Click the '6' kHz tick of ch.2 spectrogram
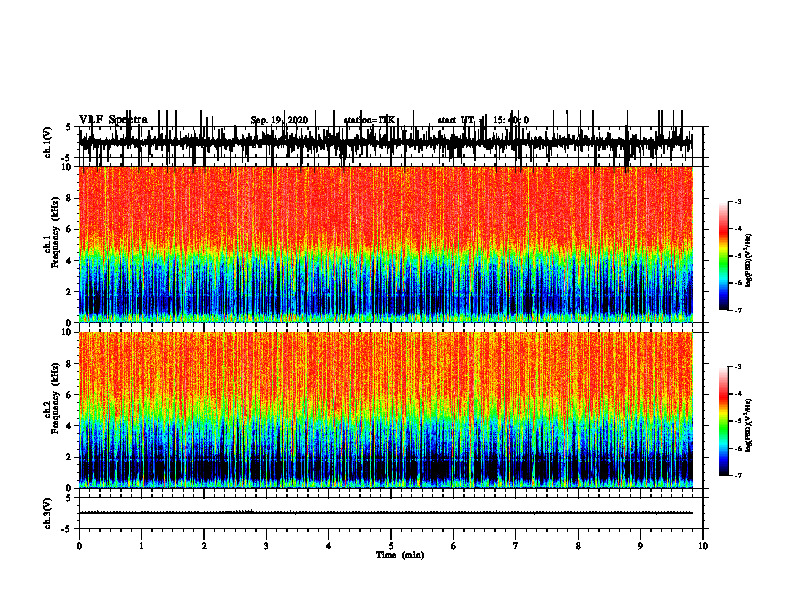Viewport: 792px width, 612px height. pyautogui.click(x=70, y=395)
